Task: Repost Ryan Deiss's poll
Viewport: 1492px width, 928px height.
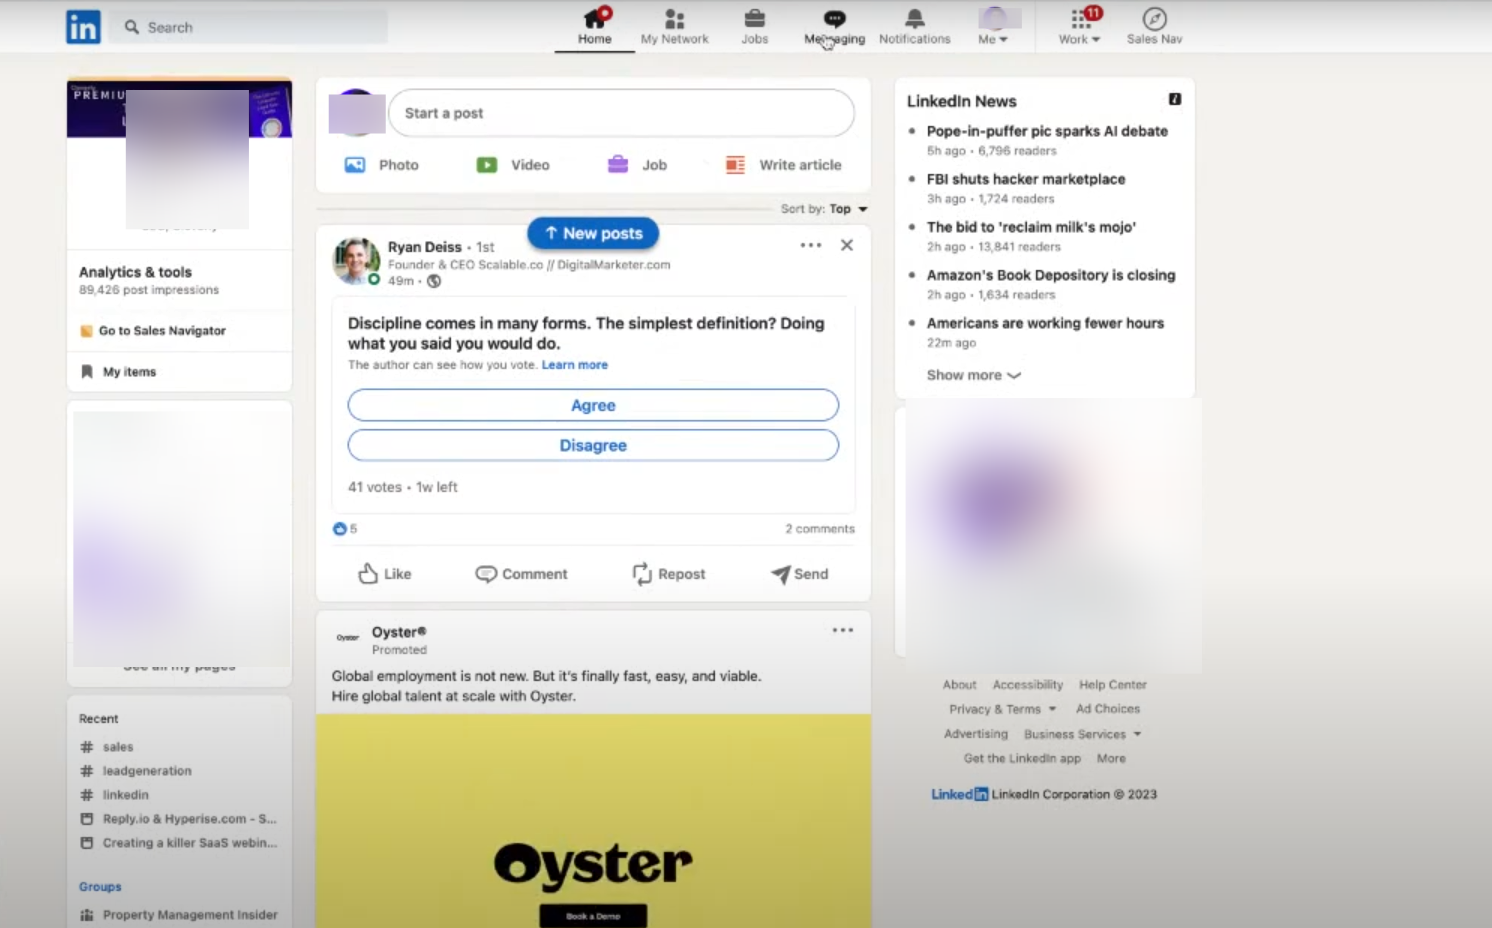Action: click(668, 574)
